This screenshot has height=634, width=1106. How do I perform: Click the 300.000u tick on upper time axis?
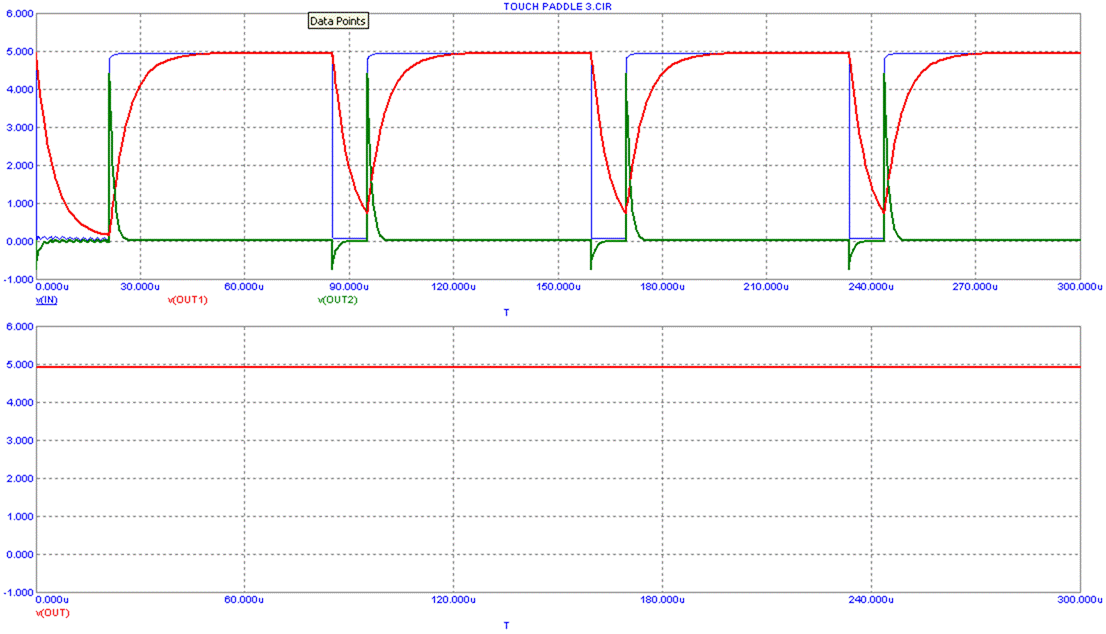tap(1078, 287)
